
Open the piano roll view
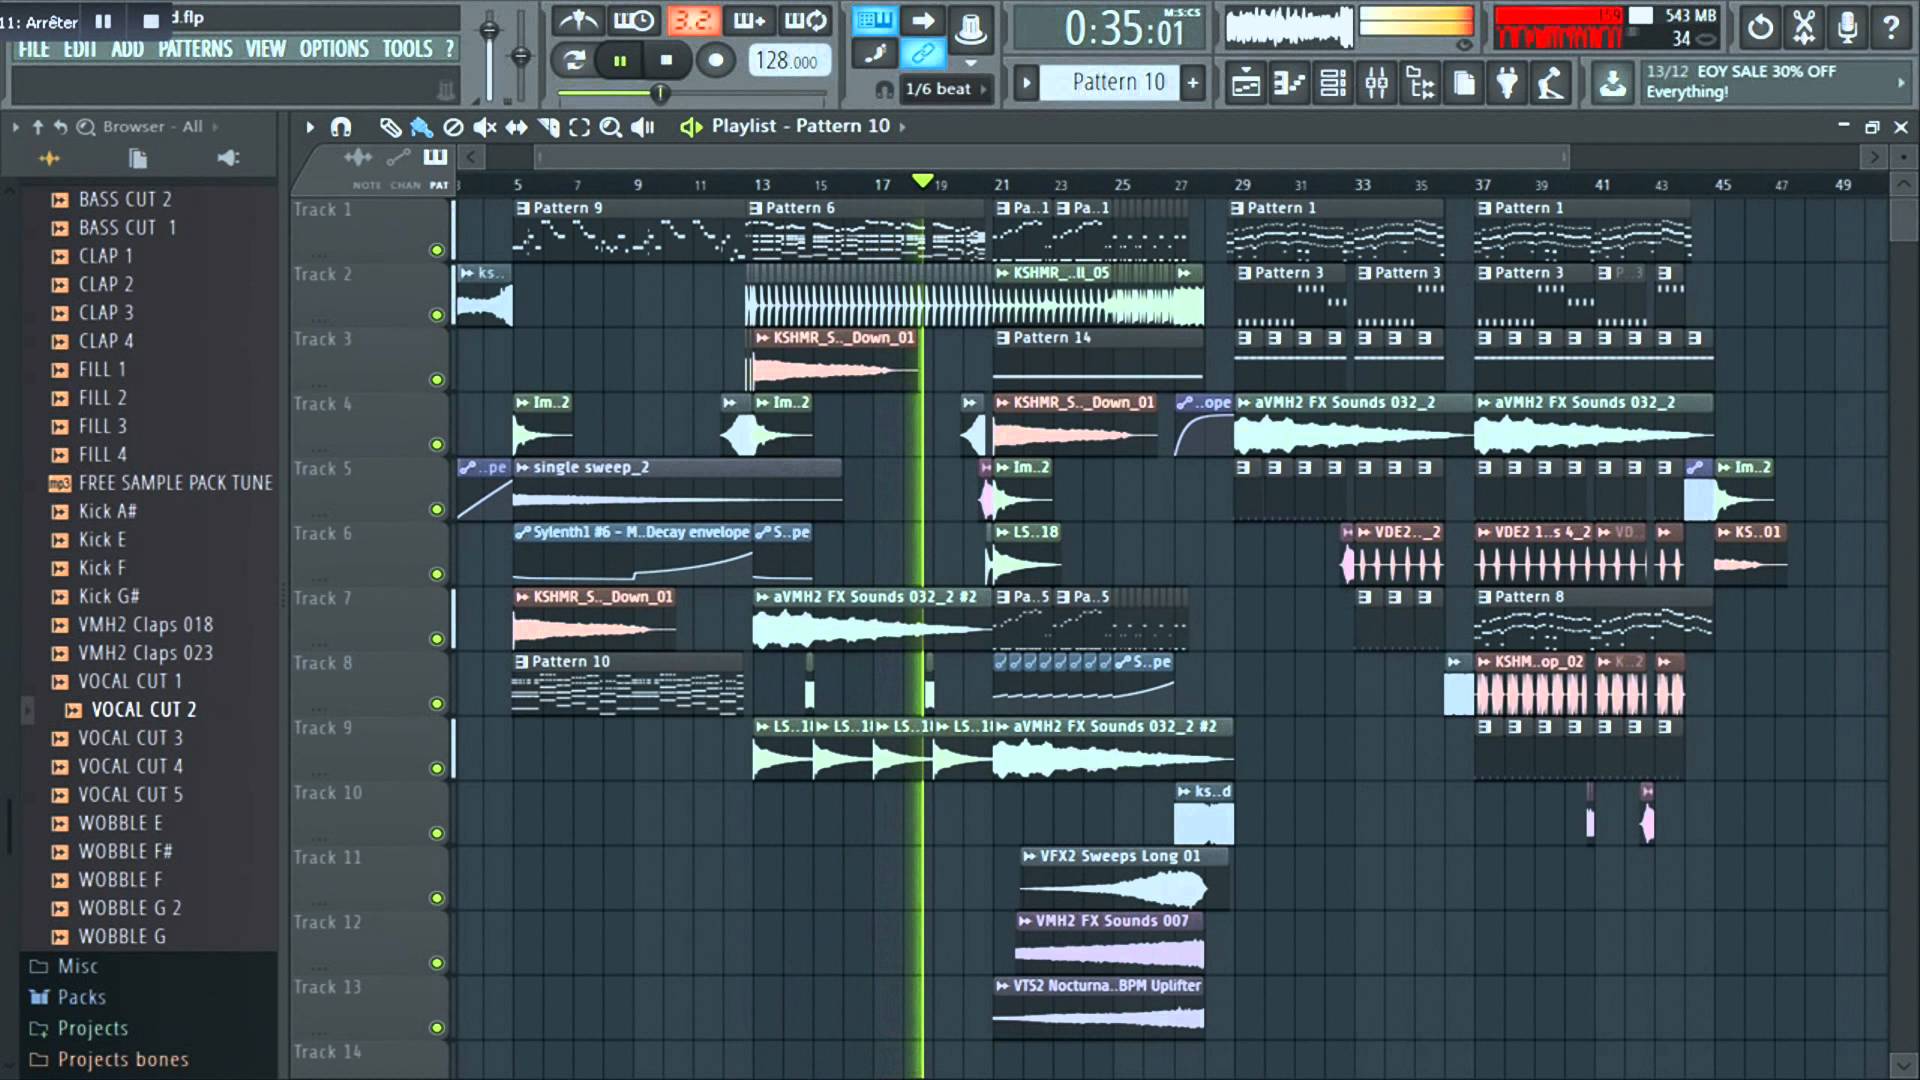[x=1289, y=84]
